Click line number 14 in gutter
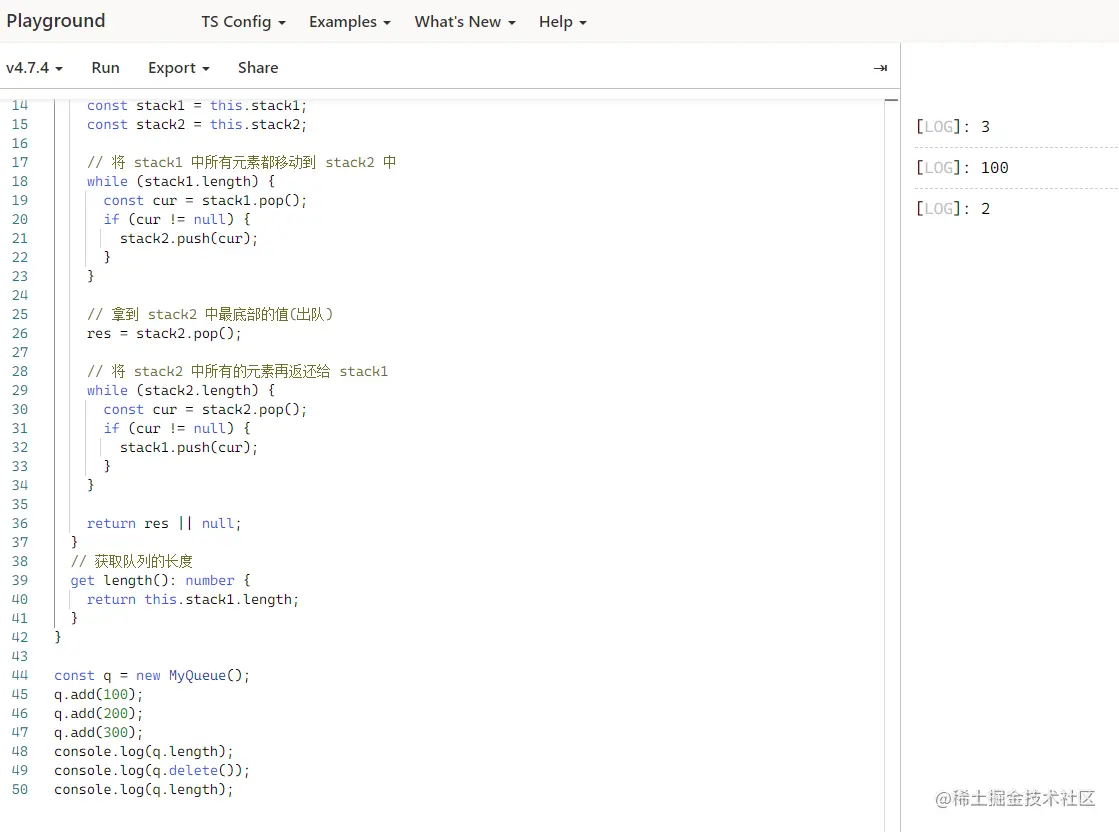Image resolution: width=1119 pixels, height=832 pixels. 20,106
